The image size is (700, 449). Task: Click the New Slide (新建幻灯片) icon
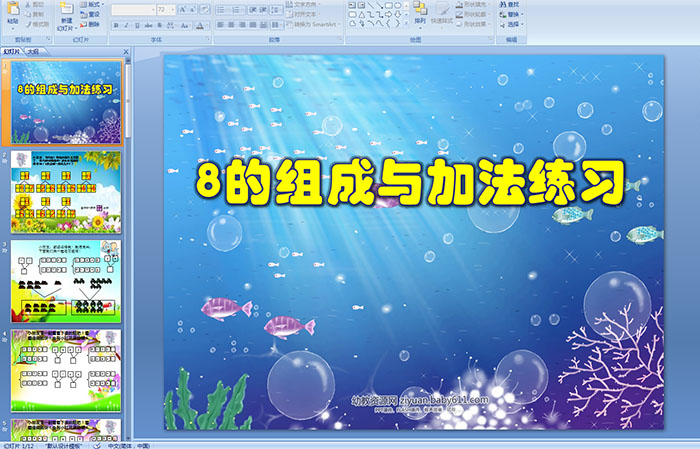(65, 13)
